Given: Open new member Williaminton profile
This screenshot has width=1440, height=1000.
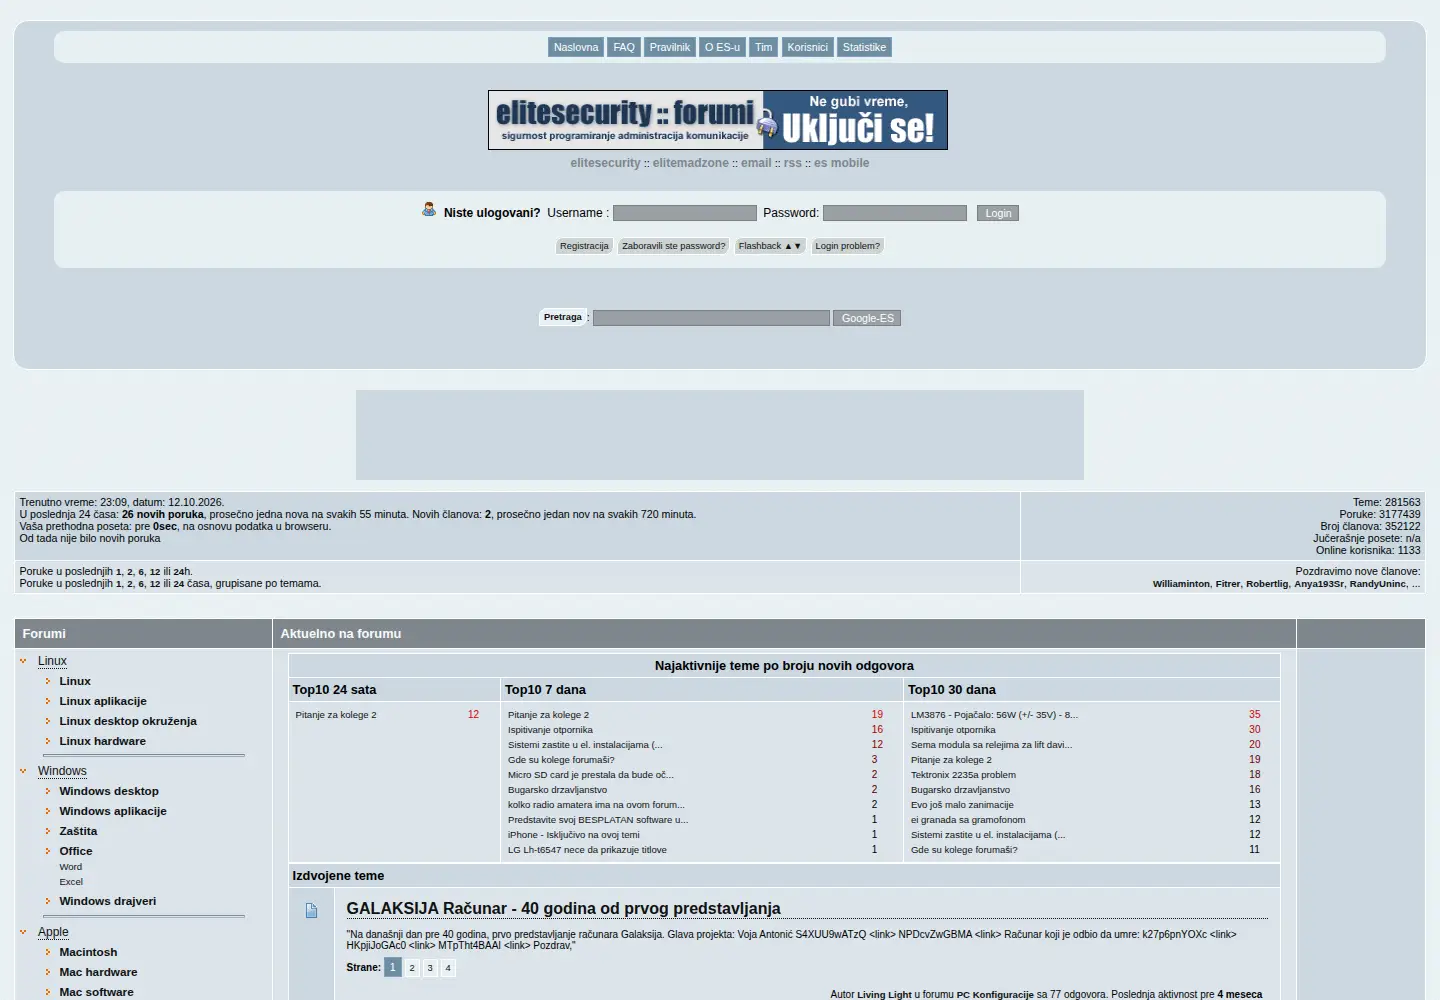Looking at the screenshot, I should [1181, 584].
